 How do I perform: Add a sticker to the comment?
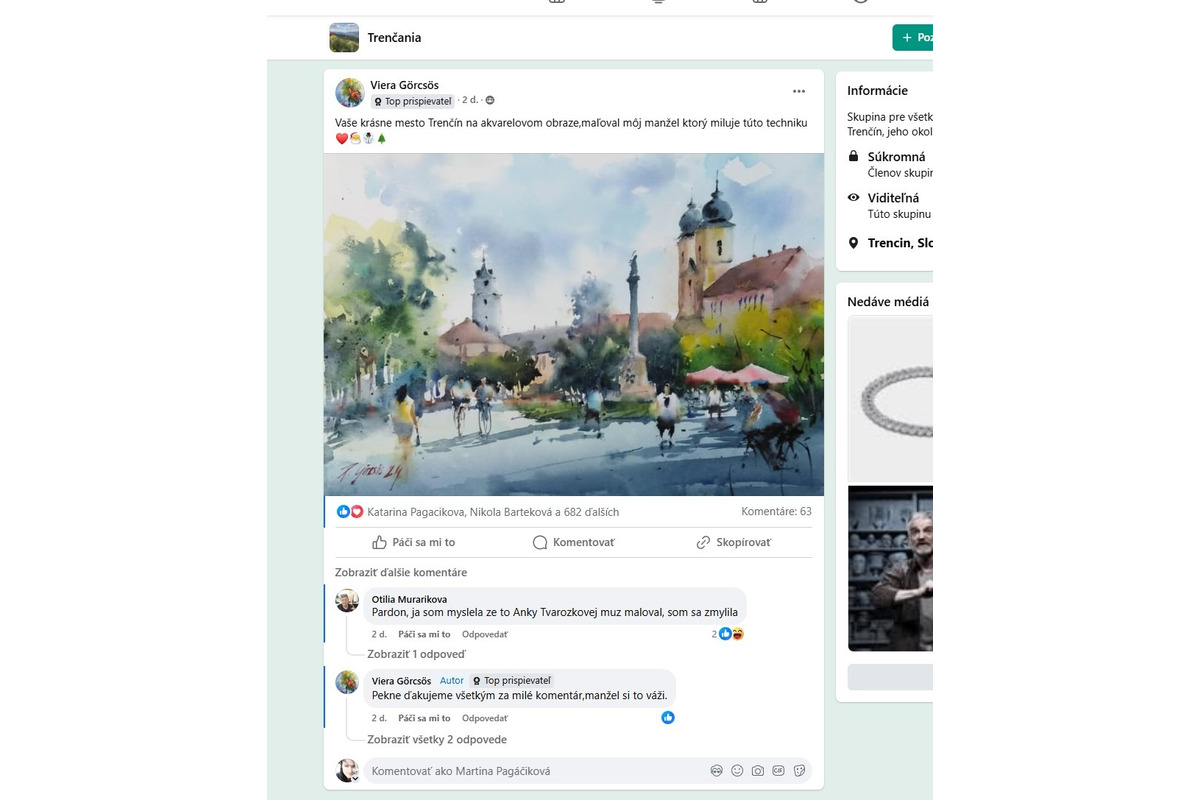[x=799, y=770]
